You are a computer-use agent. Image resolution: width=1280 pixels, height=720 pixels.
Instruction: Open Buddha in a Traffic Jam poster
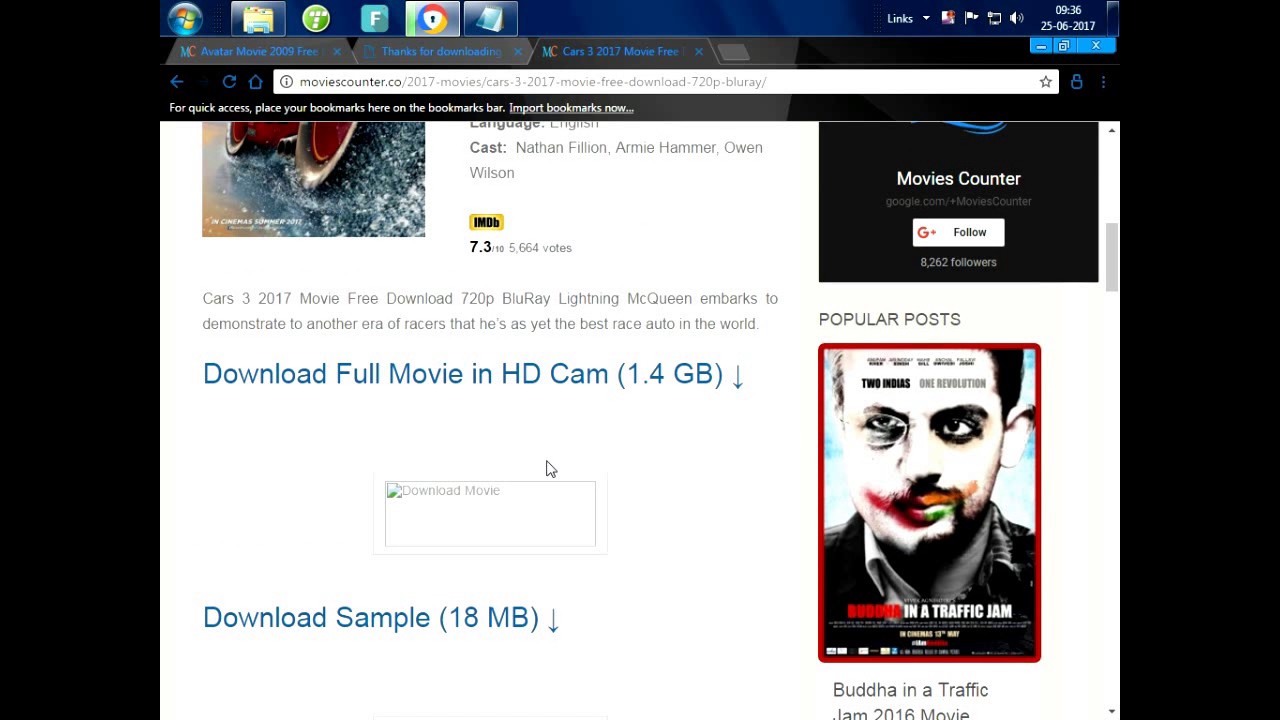pyautogui.click(x=929, y=503)
